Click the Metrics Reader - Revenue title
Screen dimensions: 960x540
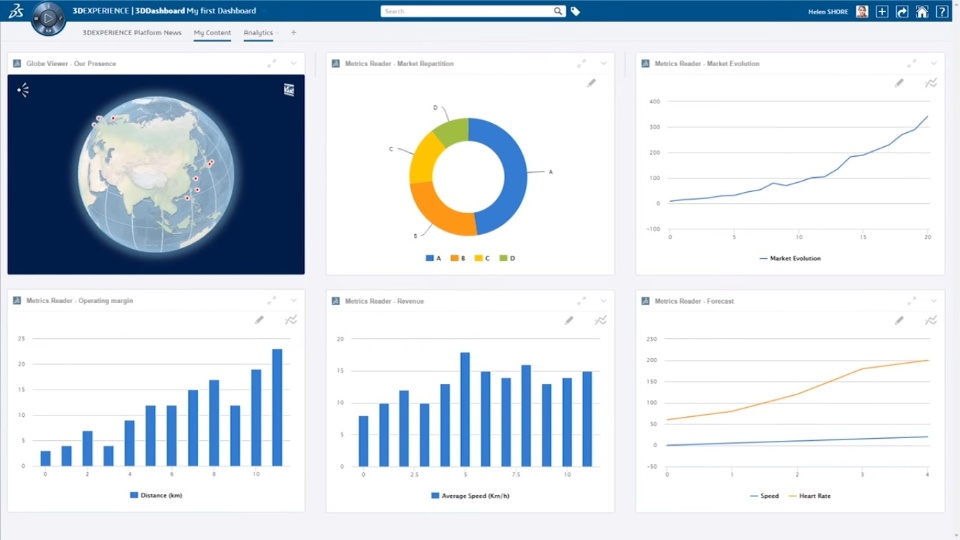[384, 301]
